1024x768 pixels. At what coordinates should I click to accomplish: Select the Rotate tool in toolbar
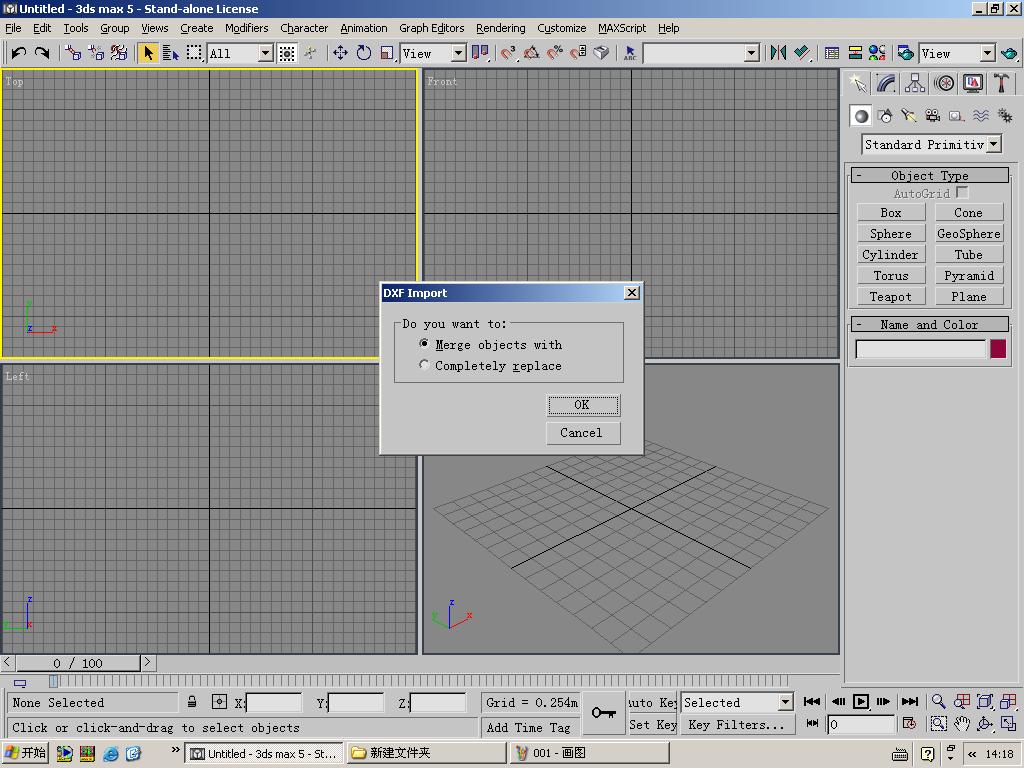click(x=364, y=53)
